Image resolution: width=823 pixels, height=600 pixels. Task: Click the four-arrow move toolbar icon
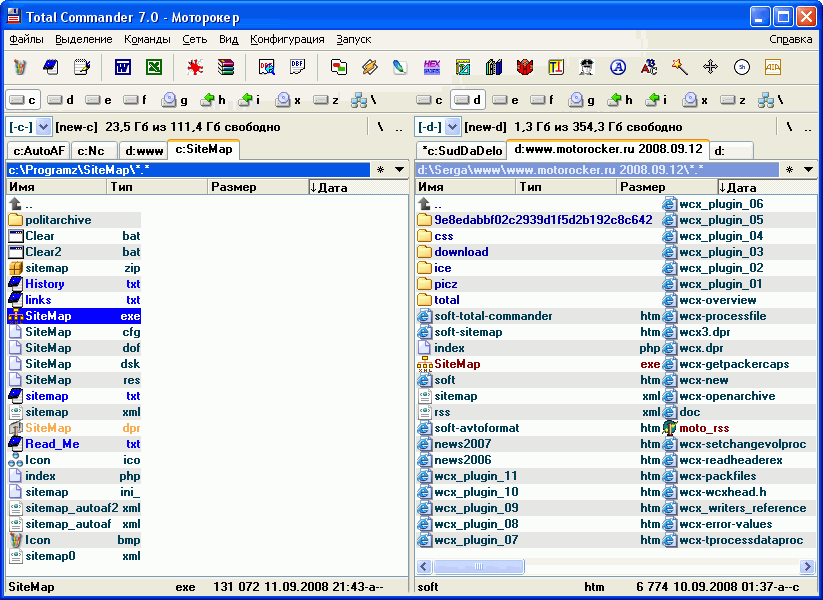[710, 67]
